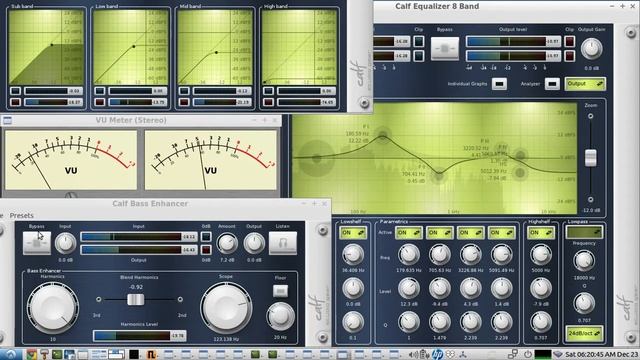The width and height of the screenshot is (640, 360).
Task: Toggle the Floor button in Bass Enhancer
Action: pos(280,291)
